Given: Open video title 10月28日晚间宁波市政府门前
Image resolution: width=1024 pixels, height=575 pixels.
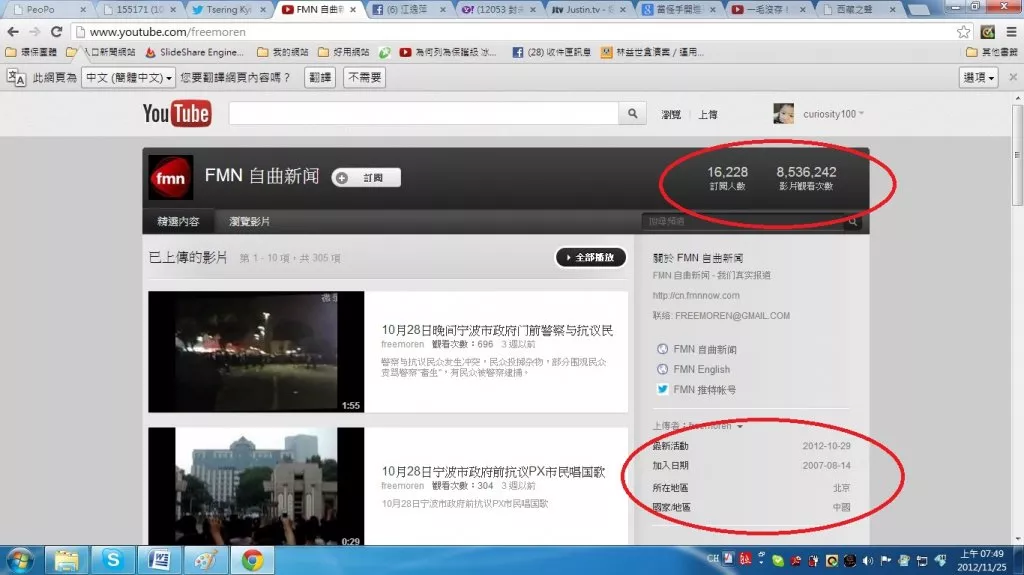Looking at the screenshot, I should (497, 331).
